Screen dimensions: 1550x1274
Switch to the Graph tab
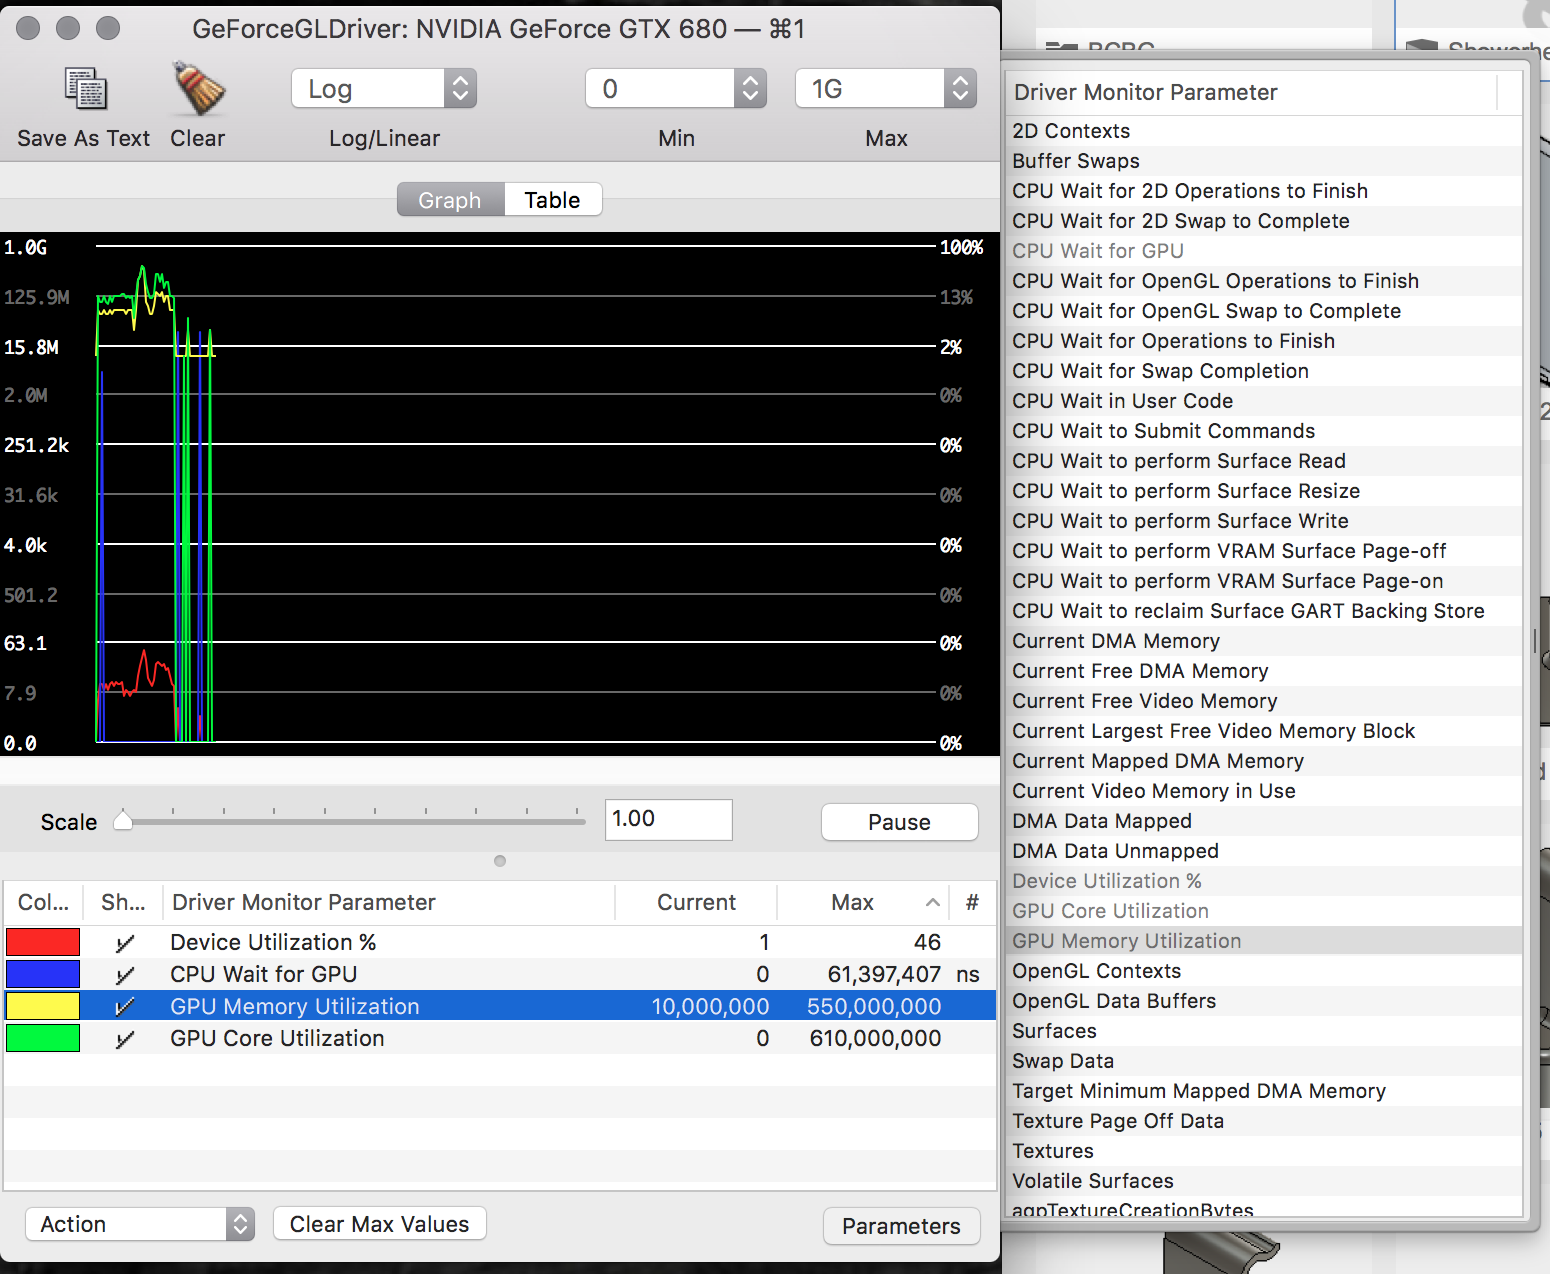[x=450, y=200]
